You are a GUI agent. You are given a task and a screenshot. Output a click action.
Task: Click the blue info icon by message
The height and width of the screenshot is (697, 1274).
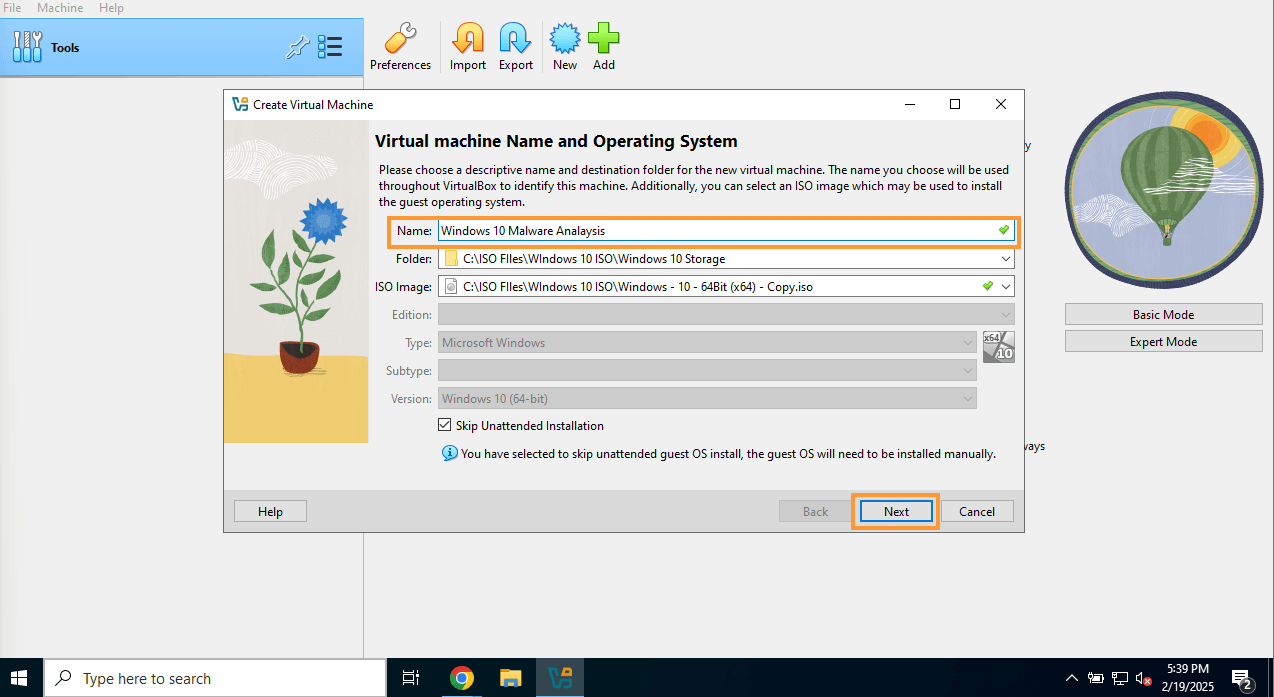pyautogui.click(x=450, y=453)
